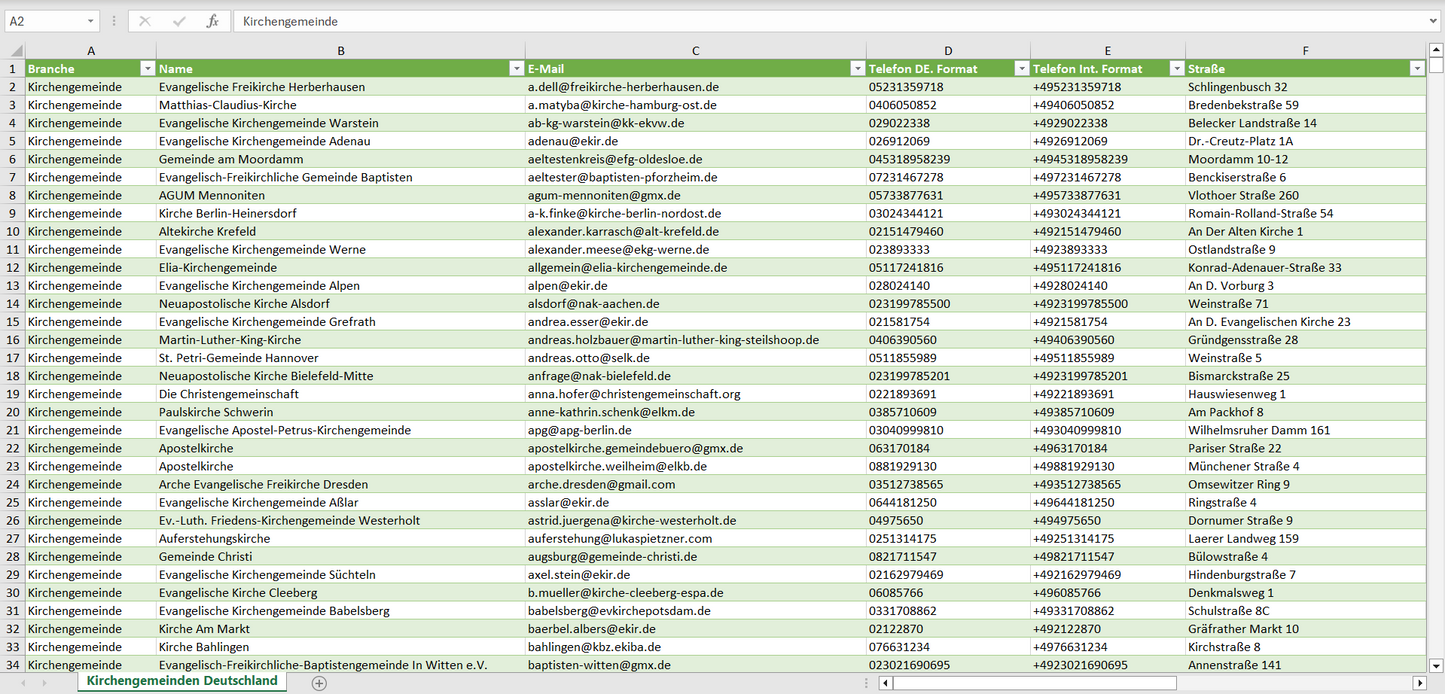Click the Insert Function fx icon
The width and height of the screenshot is (1445, 694).
click(212, 21)
